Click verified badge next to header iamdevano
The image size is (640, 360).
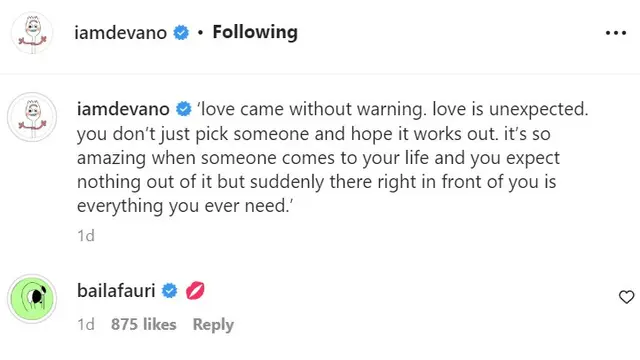point(181,33)
